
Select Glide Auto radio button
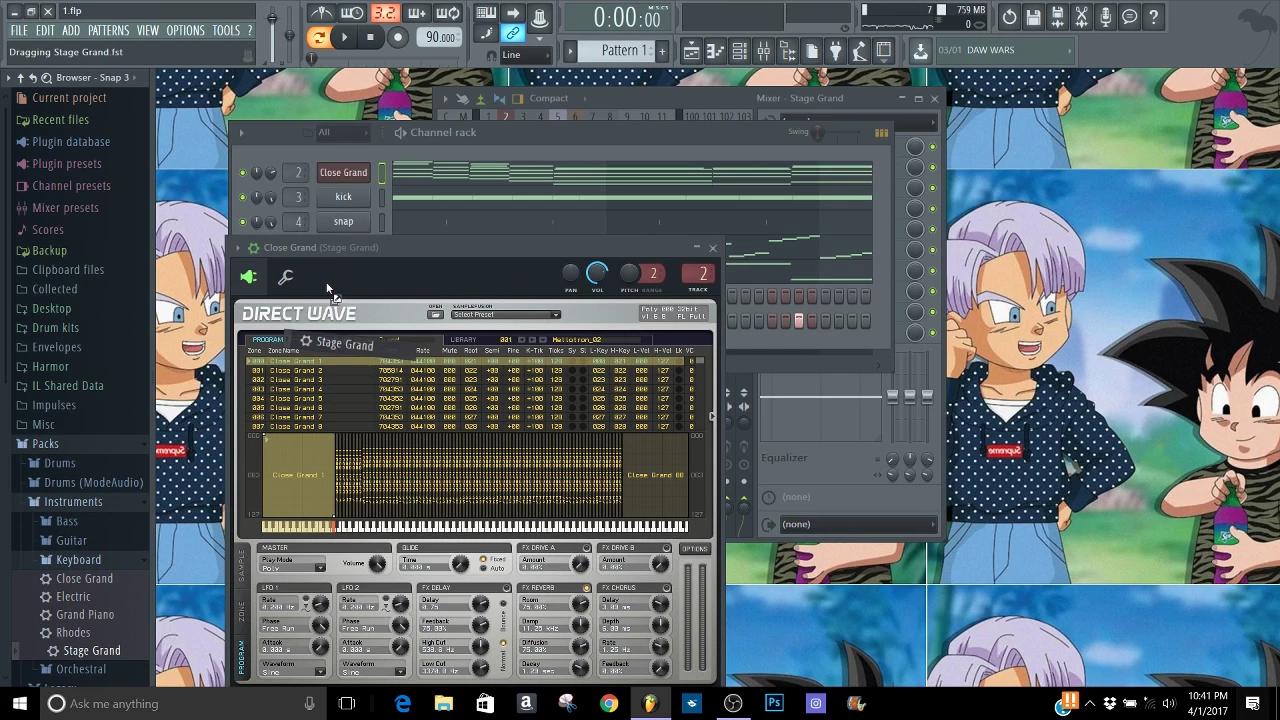(484, 569)
